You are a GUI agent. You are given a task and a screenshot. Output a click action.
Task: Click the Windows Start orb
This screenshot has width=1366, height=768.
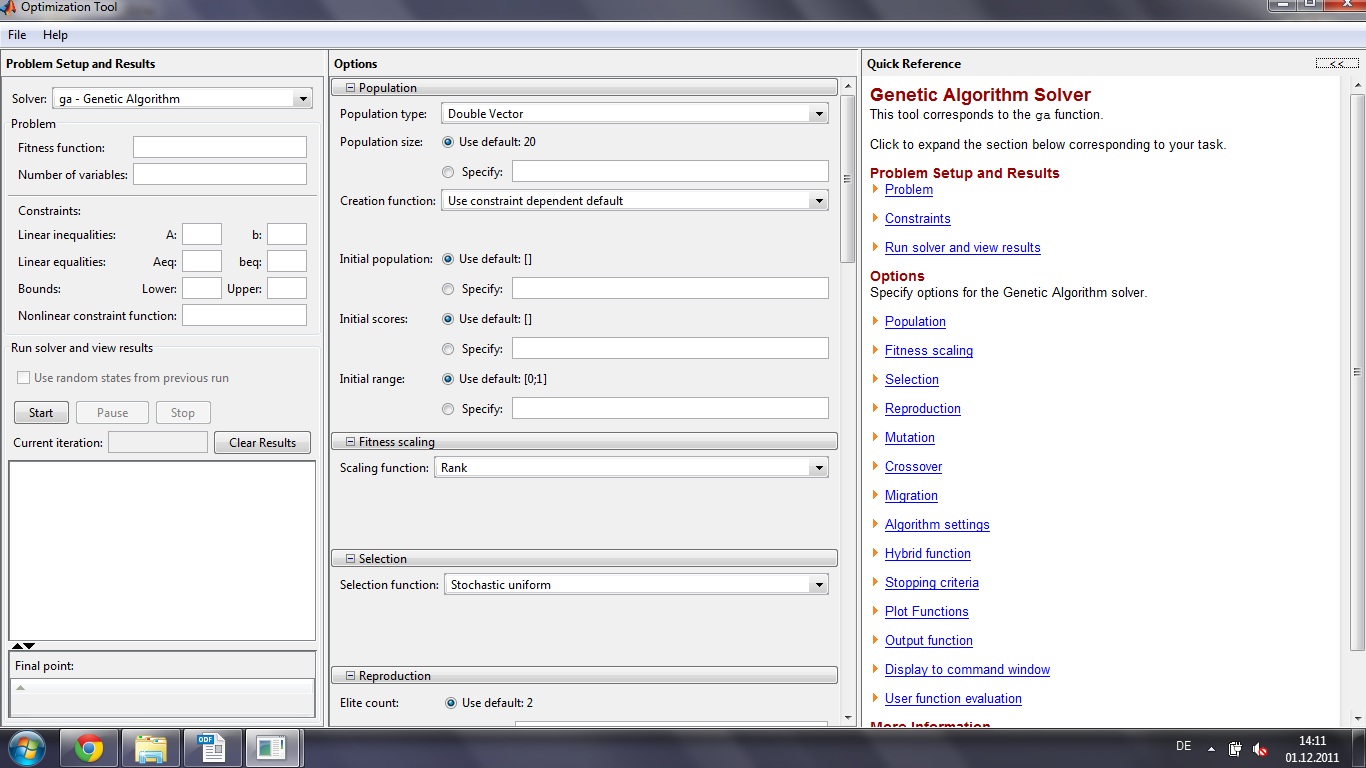point(26,748)
